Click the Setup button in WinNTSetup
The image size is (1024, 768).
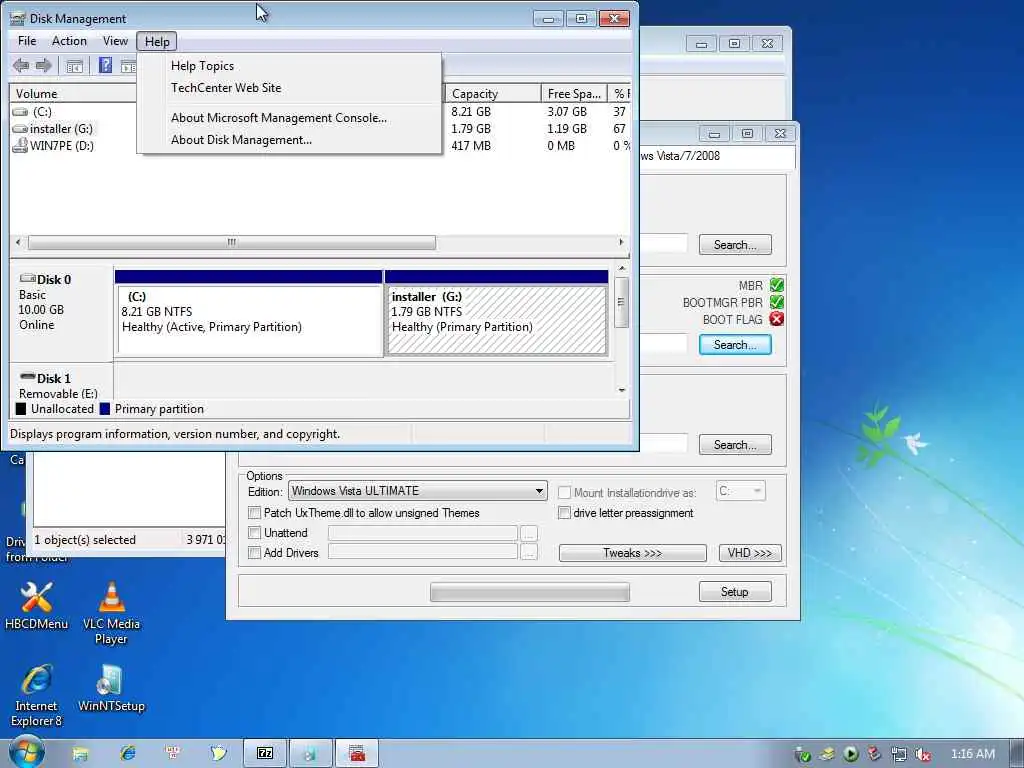[x=735, y=592]
